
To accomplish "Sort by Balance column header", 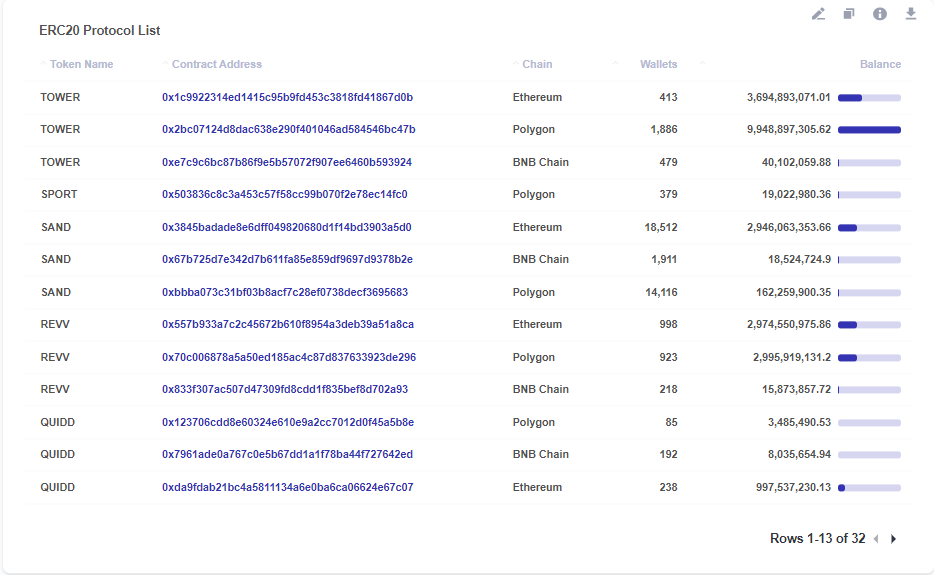I will (x=880, y=64).
